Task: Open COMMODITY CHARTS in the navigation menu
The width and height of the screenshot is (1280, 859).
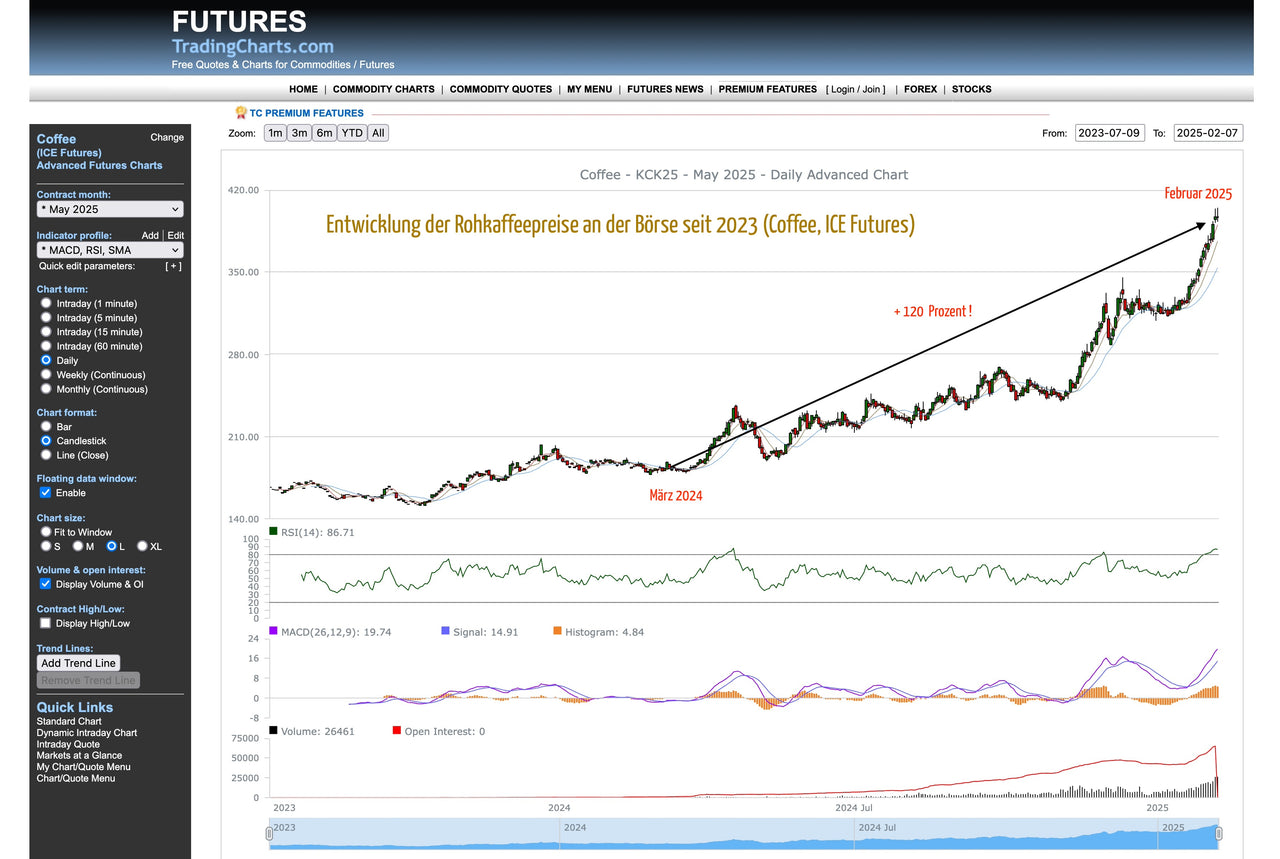Action: [383, 89]
